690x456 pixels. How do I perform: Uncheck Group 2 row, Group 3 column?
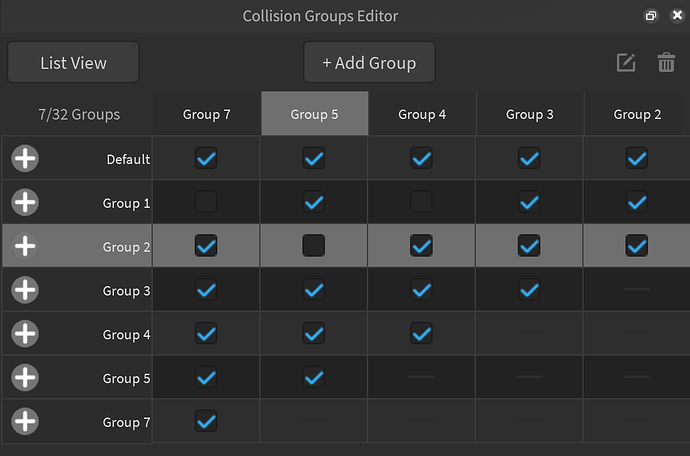click(x=529, y=246)
